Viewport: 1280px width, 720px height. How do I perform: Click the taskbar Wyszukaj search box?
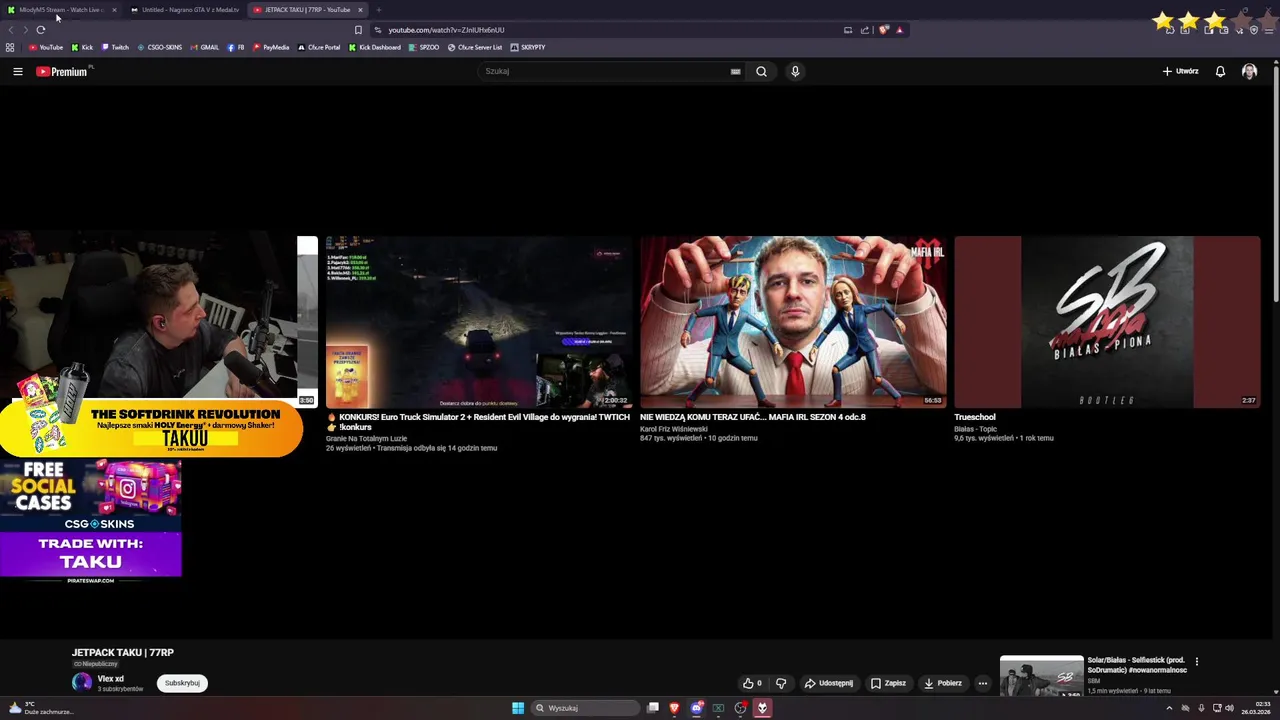[x=585, y=708]
